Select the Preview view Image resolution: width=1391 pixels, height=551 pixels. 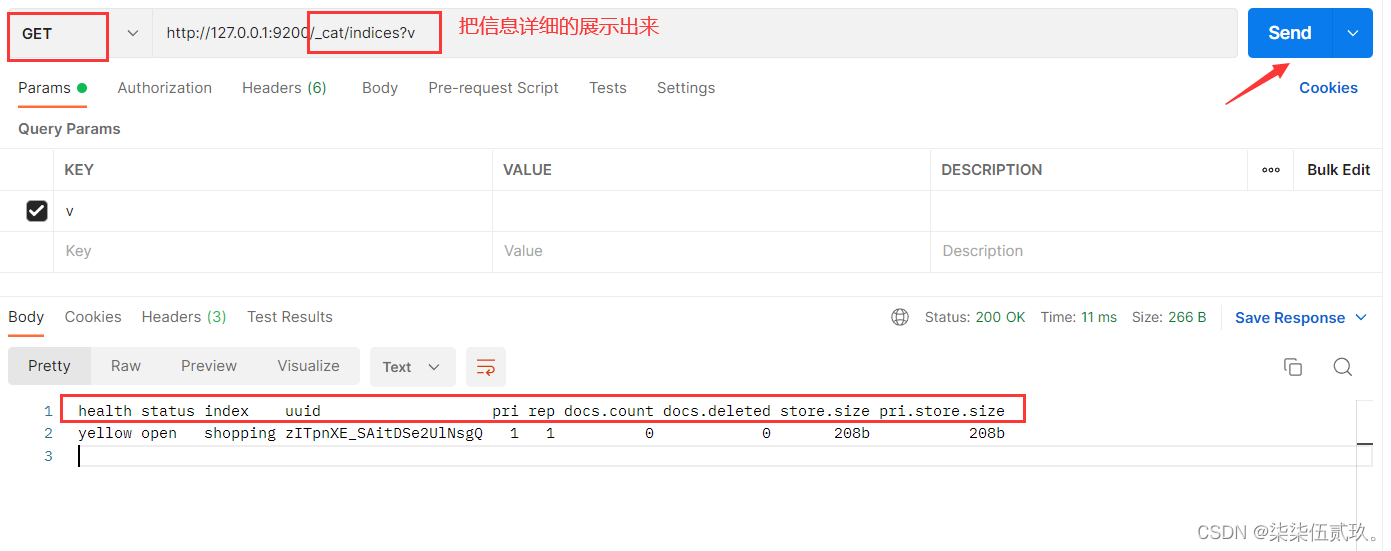pyautogui.click(x=209, y=366)
